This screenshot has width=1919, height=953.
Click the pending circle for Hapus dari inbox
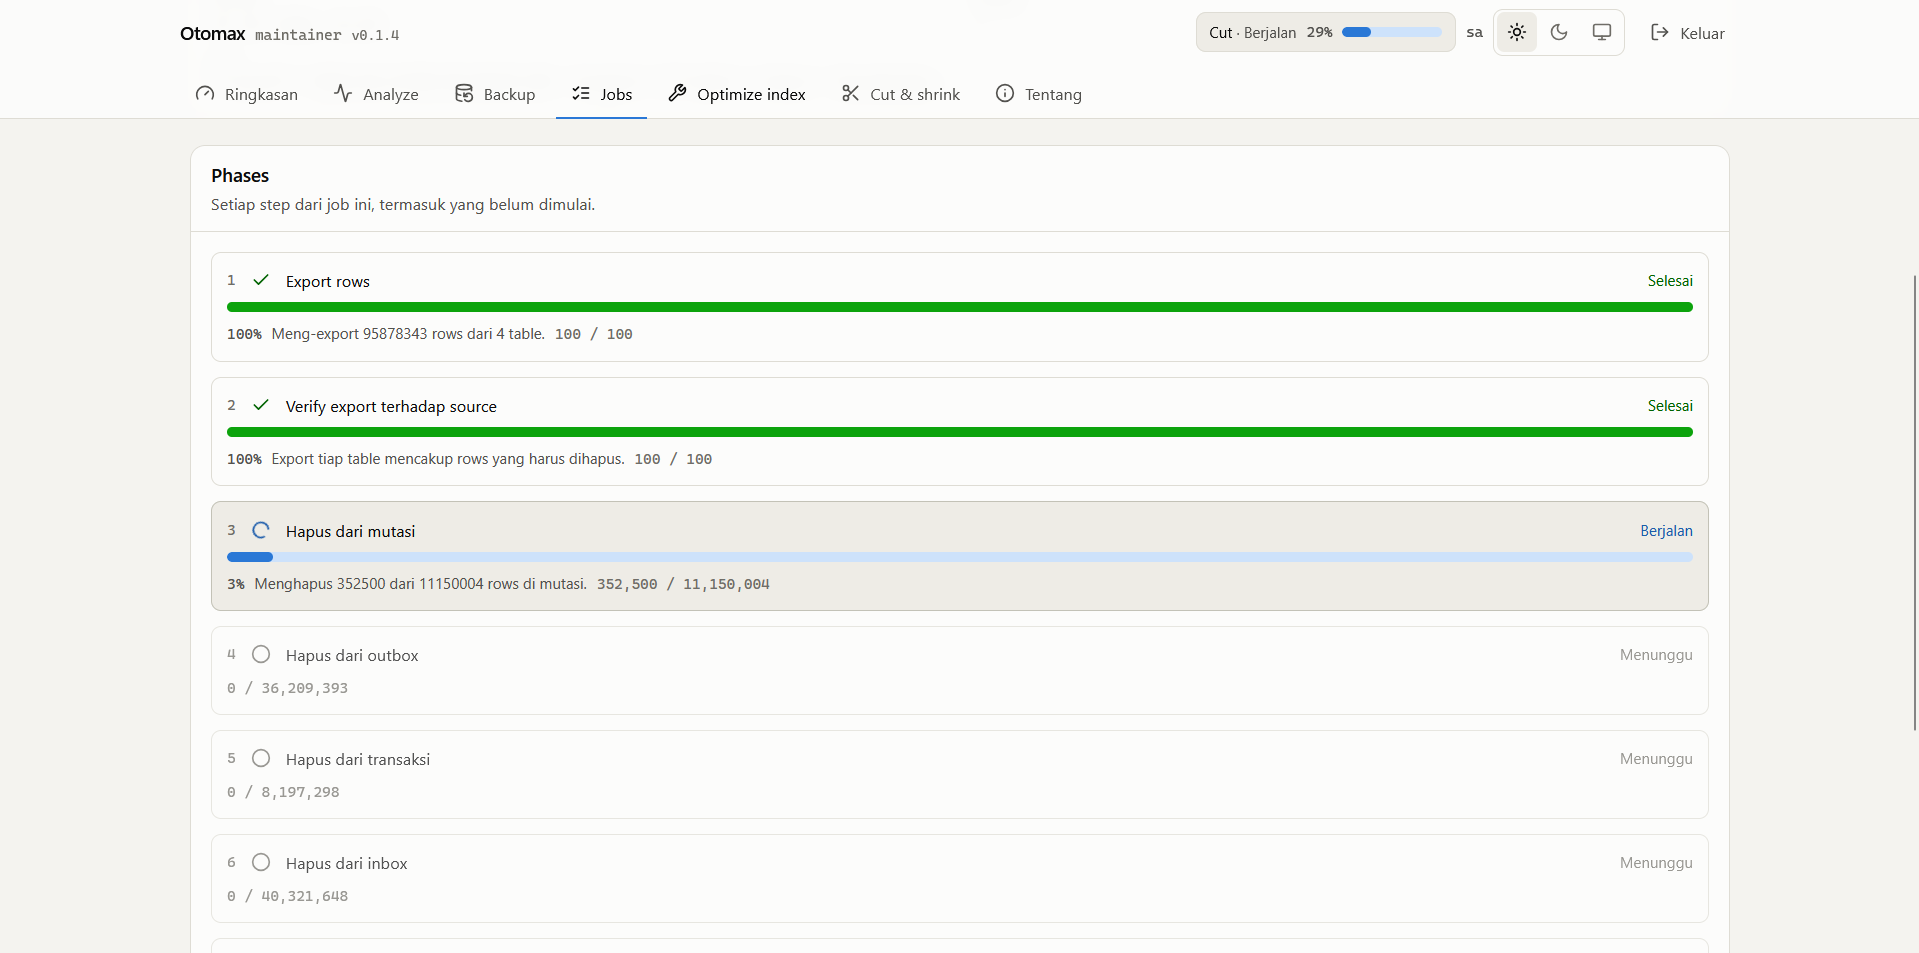pyautogui.click(x=261, y=862)
